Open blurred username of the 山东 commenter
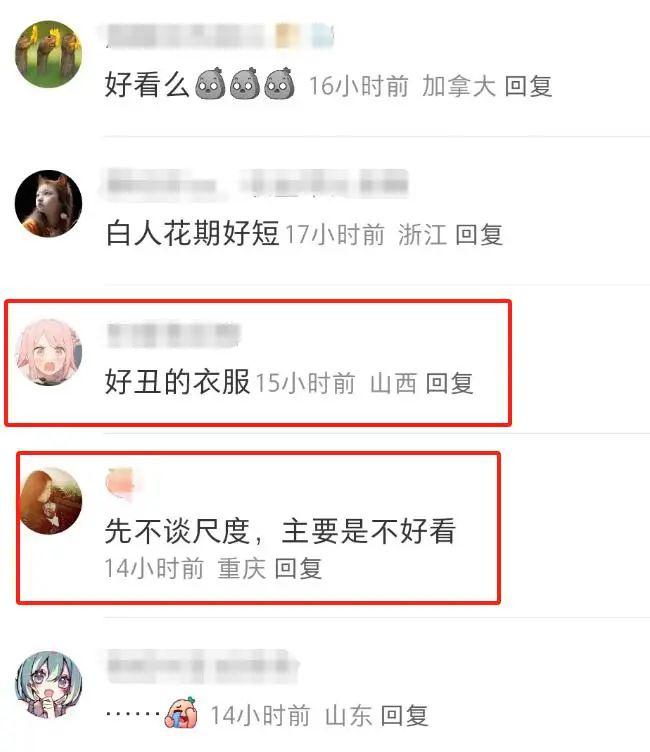Image resolution: width=650 pixels, height=752 pixels. click(201, 666)
